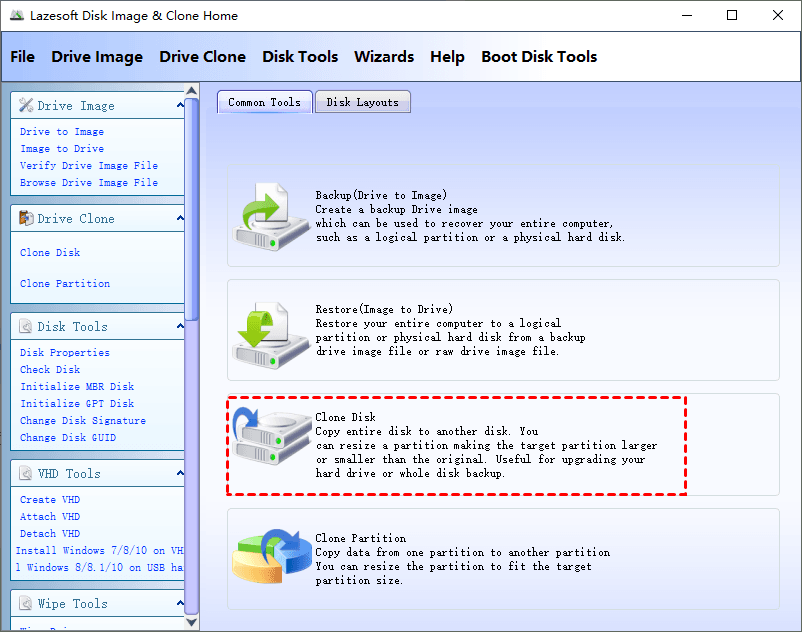Collapse the Wipe Tools sidebar panel
Viewport: 802px width, 632px height.
(180, 603)
